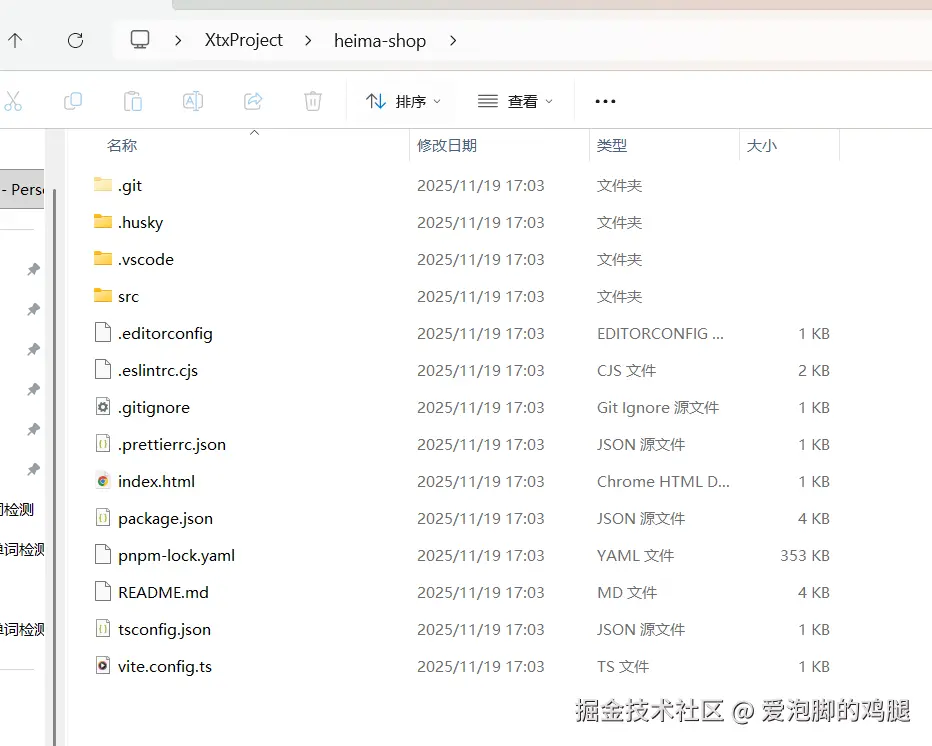The height and width of the screenshot is (746, 932).
Task: Select the .prettierrc.json file icon
Action: [103, 443]
